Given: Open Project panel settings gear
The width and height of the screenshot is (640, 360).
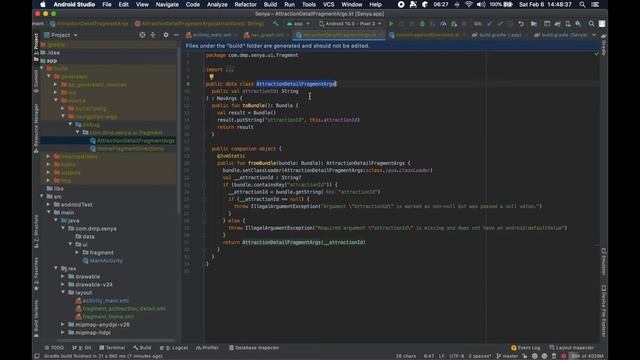Looking at the screenshot, I should pyautogui.click(x=165, y=35).
